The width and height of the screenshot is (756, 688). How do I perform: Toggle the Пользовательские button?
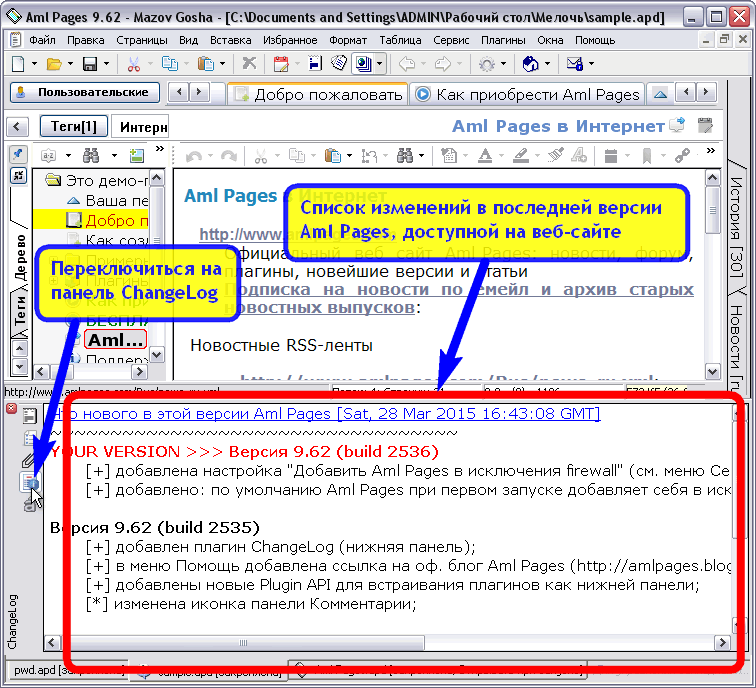[x=85, y=92]
